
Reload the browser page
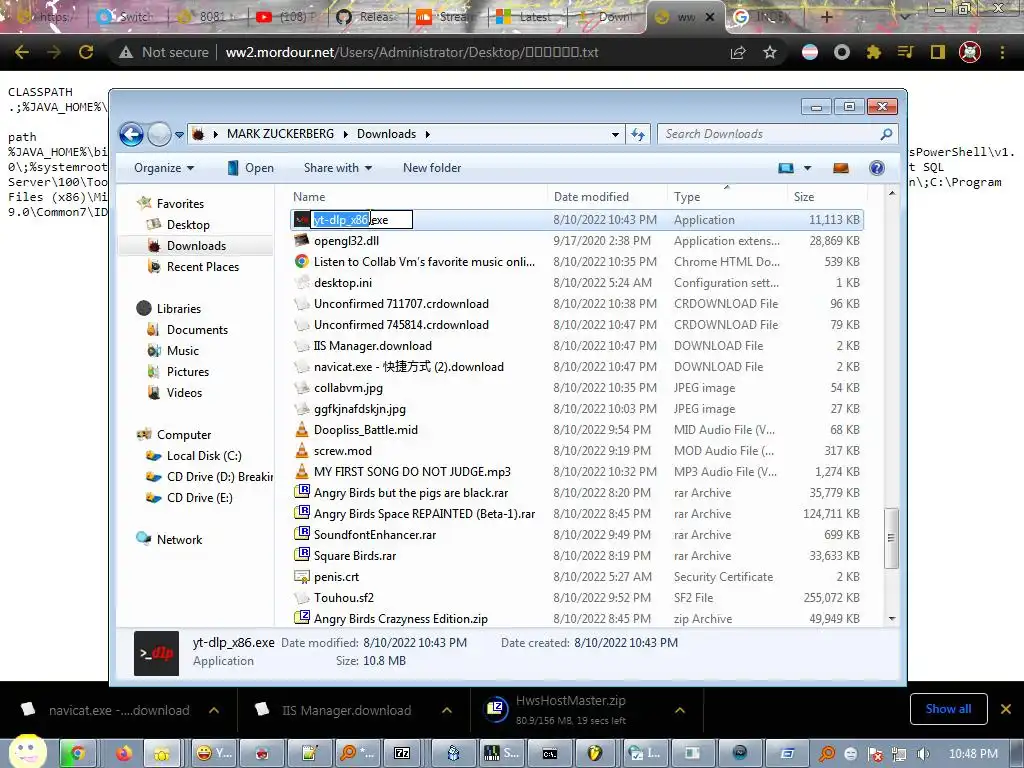tap(86, 52)
